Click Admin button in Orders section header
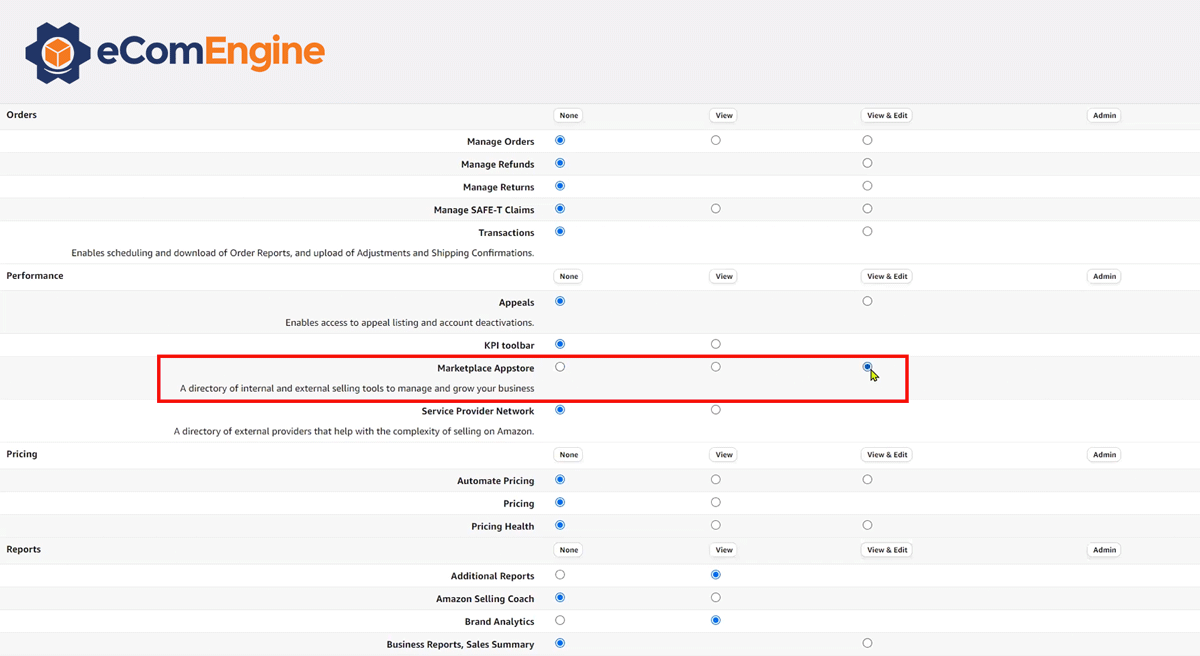Image resolution: width=1200 pixels, height=656 pixels. click(1104, 115)
